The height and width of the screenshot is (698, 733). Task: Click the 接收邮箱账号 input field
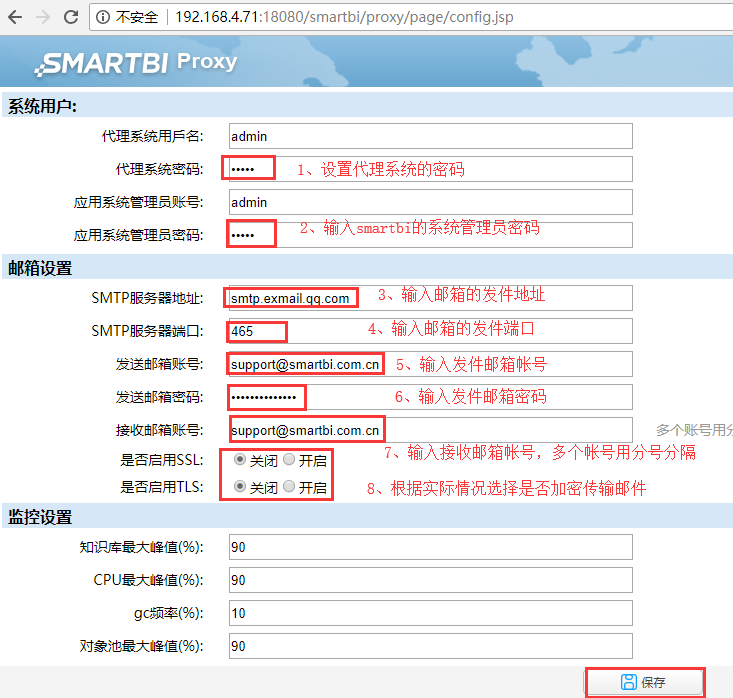click(431, 430)
